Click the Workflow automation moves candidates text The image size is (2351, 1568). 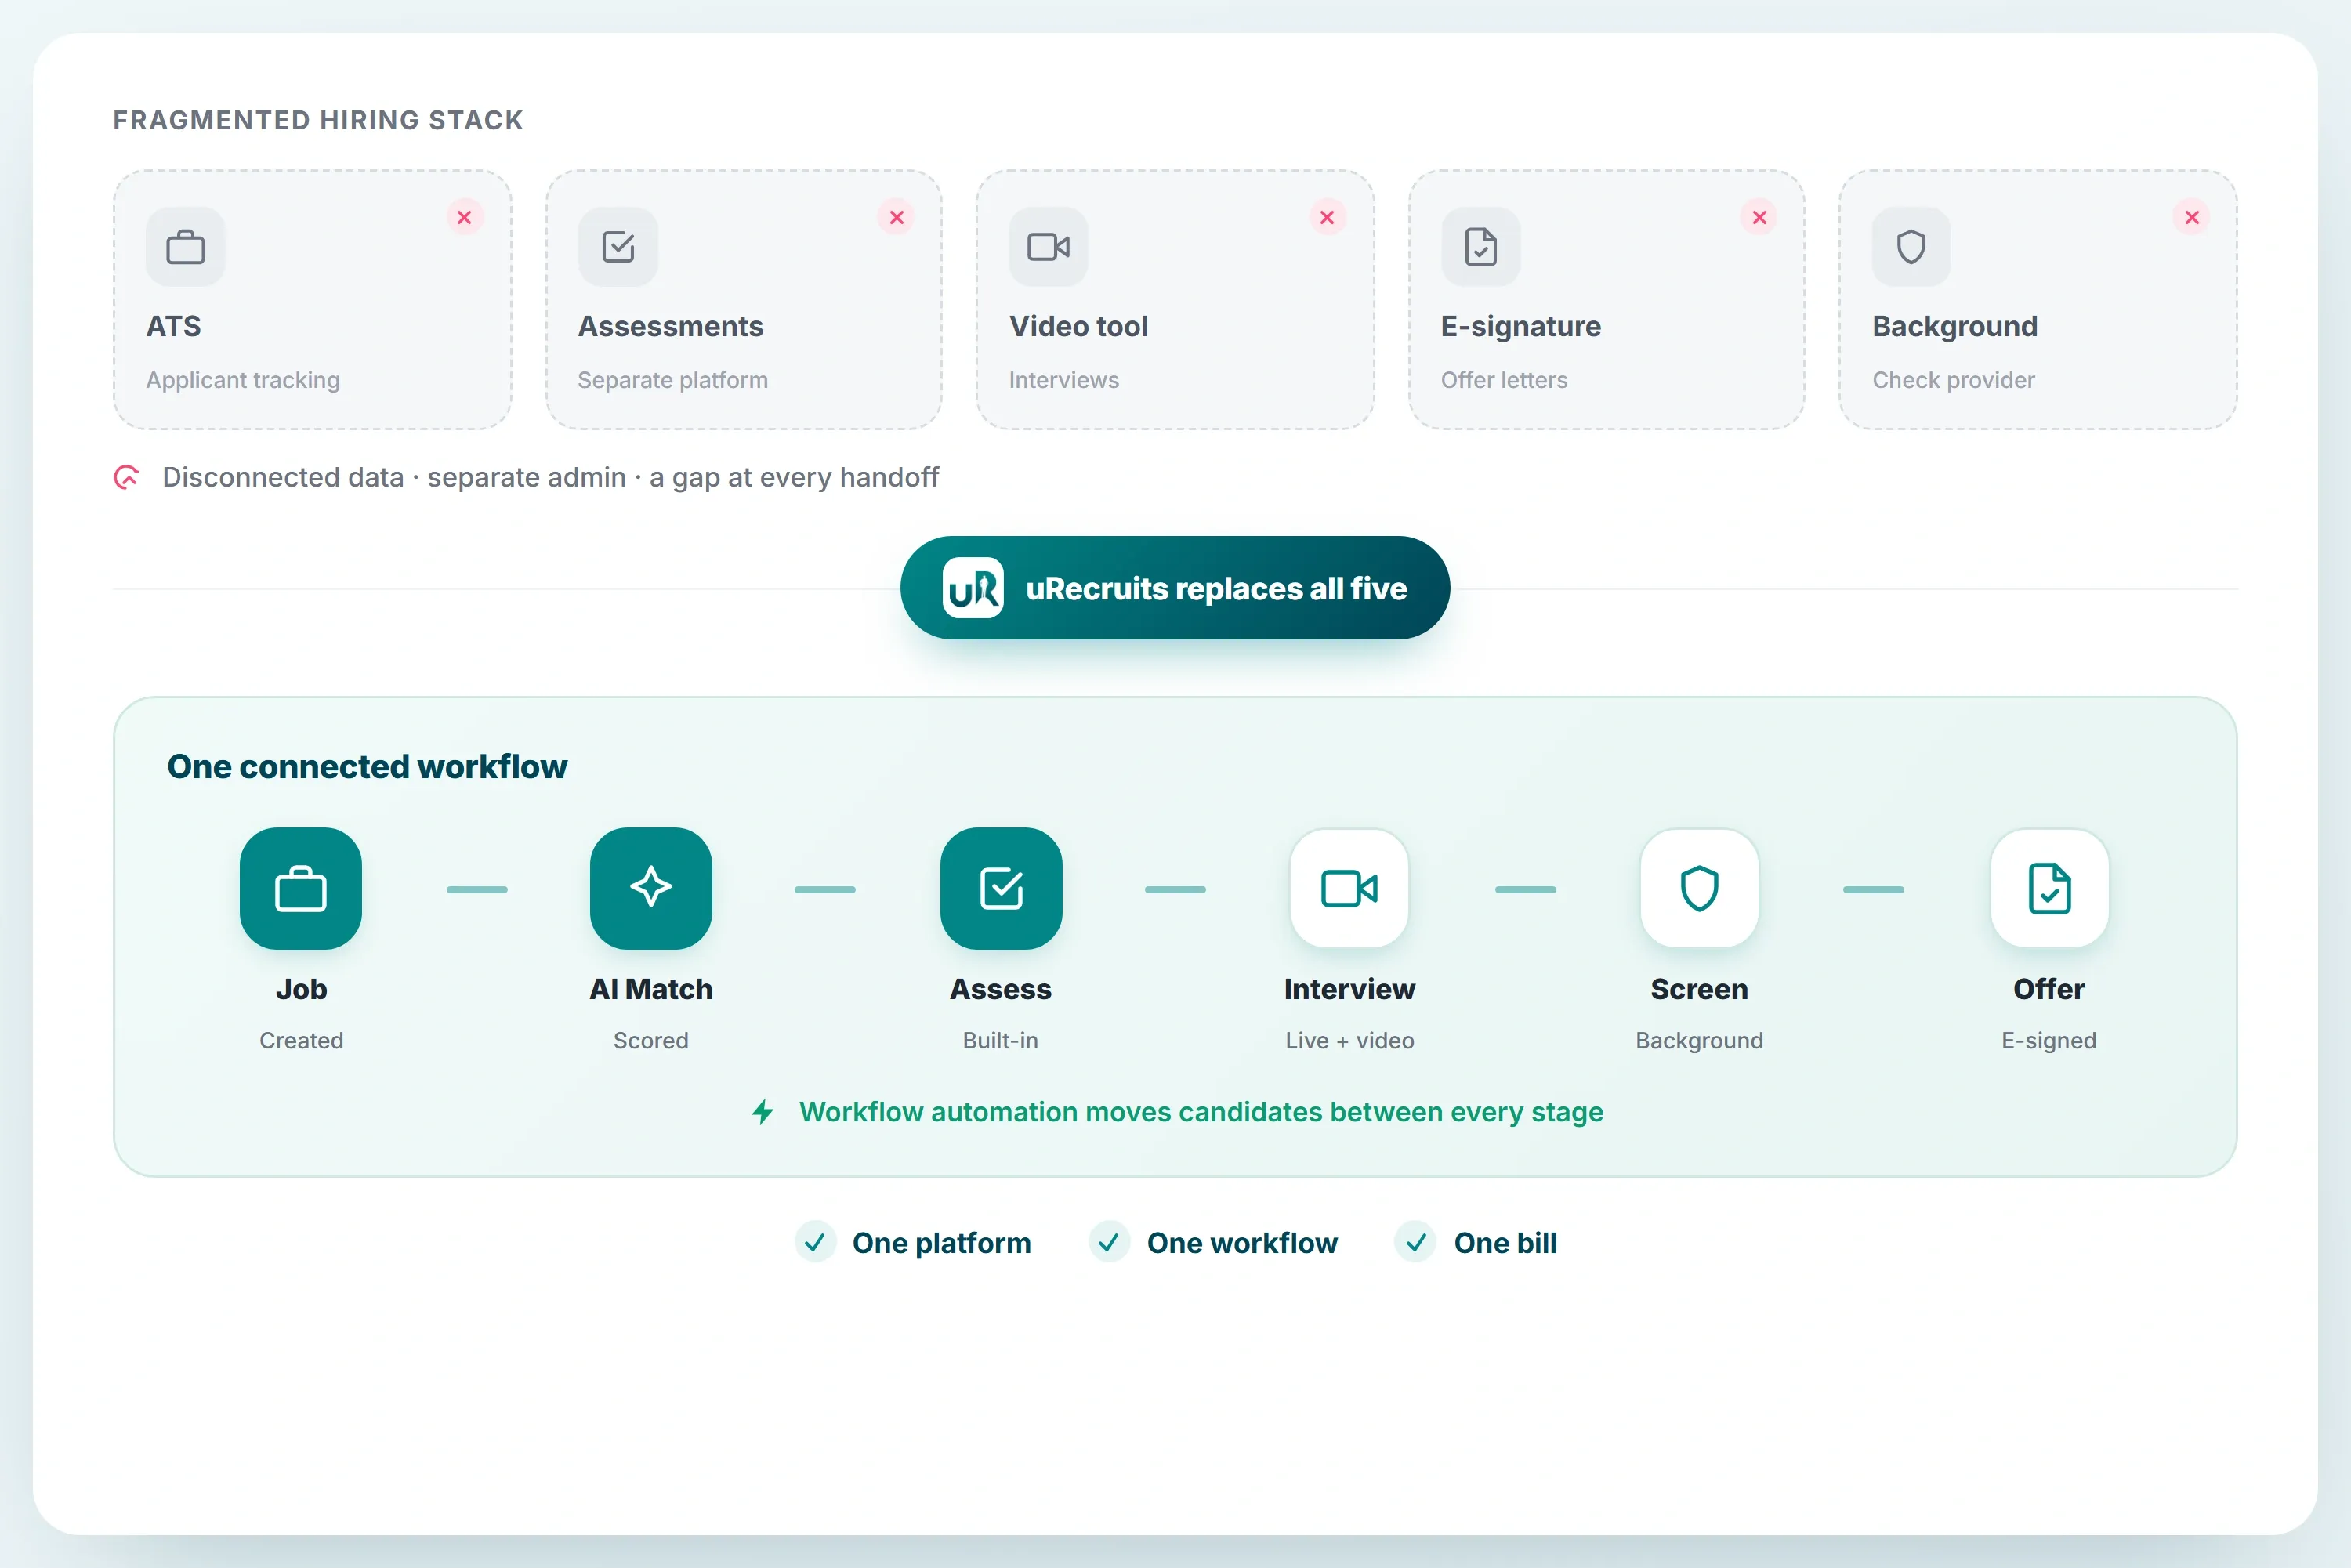tap(1201, 1112)
